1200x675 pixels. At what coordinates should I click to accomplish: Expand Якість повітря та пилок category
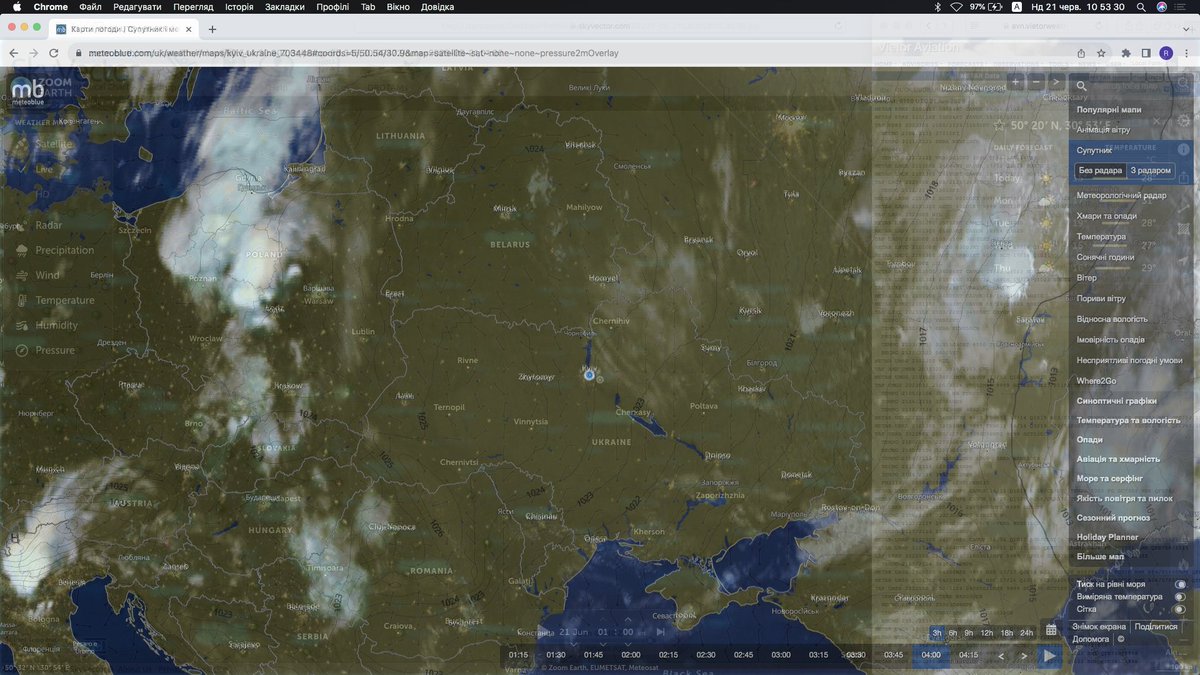pyautogui.click(x=1123, y=498)
